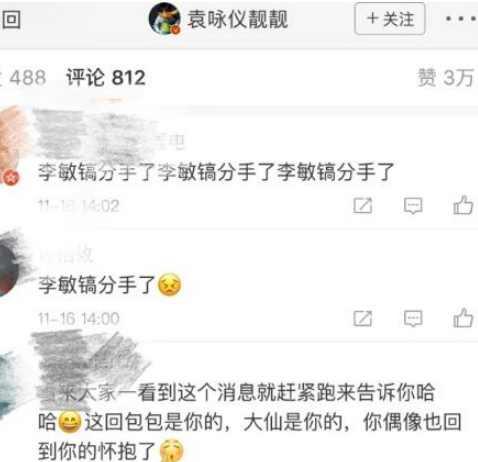
Task: Open first commenter's avatar with red badge
Action: point(12,145)
